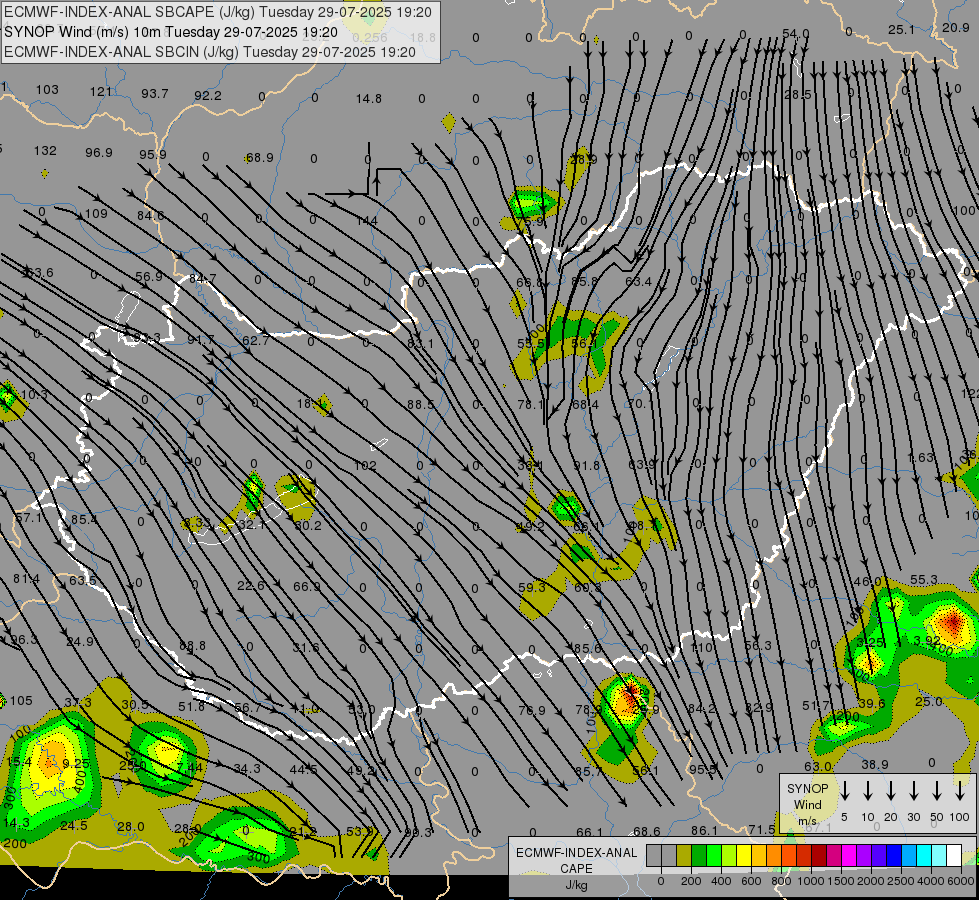Click the map value 38.9
979x900 pixels.
pos(875,764)
